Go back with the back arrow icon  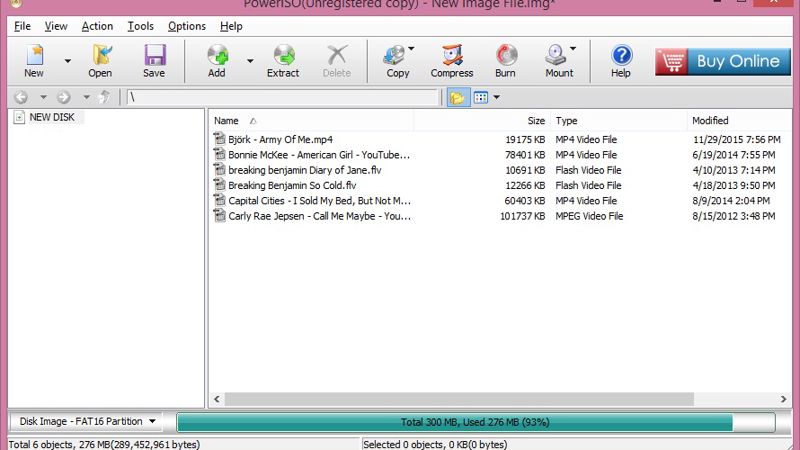point(21,97)
